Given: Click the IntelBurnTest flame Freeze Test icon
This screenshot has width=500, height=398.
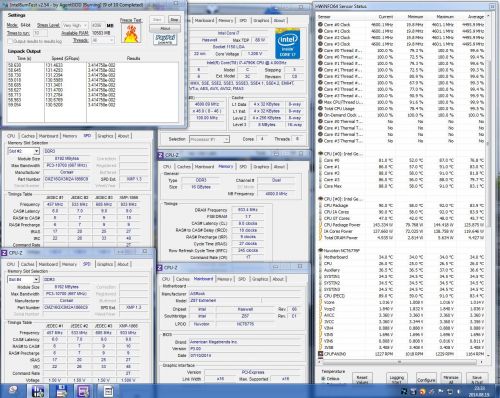Looking at the screenshot, I should [131, 34].
